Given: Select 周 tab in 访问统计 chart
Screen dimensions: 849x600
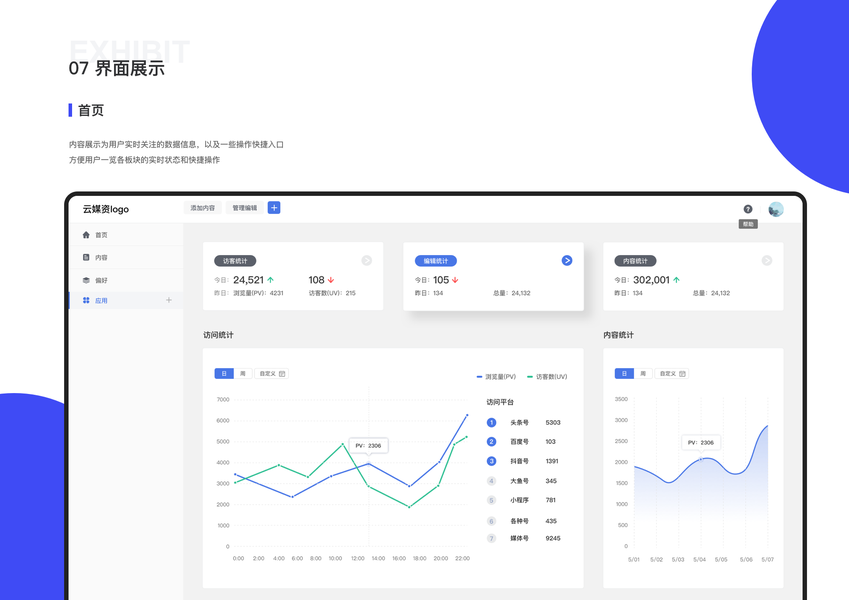Looking at the screenshot, I should click(243, 374).
